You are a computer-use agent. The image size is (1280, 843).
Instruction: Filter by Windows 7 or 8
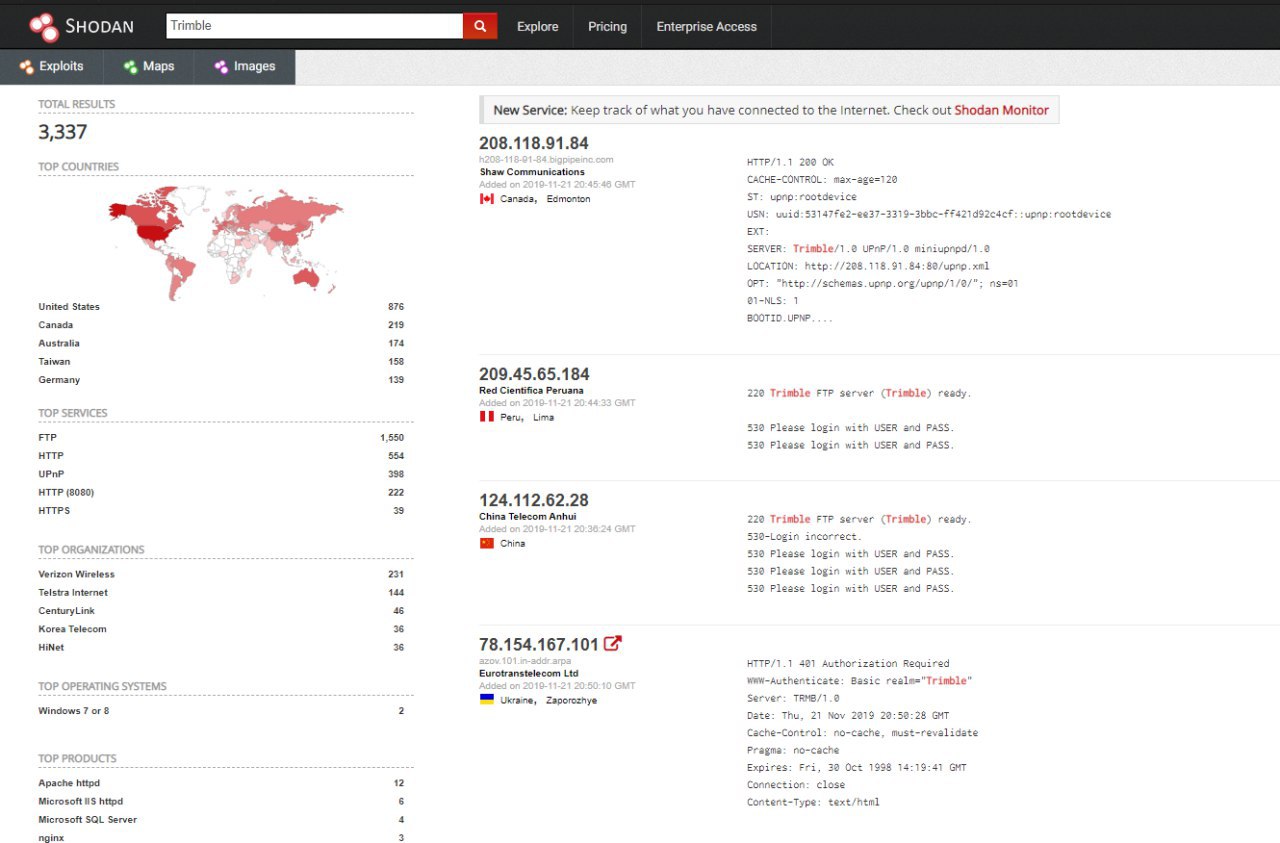click(x=74, y=711)
